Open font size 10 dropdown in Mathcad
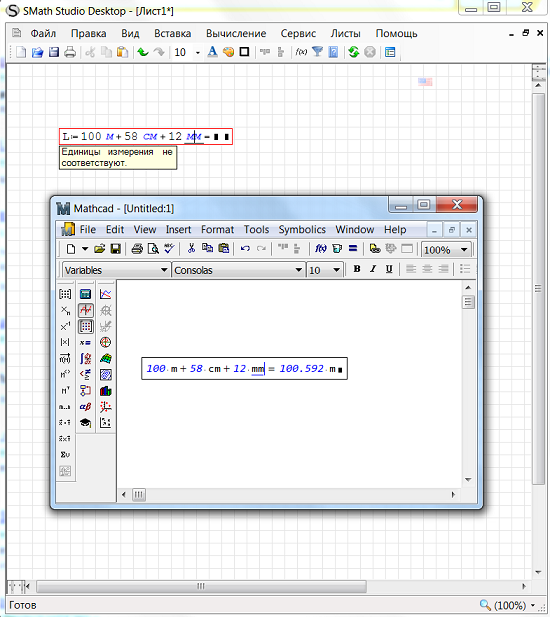This screenshot has width=550, height=617. (x=336, y=270)
